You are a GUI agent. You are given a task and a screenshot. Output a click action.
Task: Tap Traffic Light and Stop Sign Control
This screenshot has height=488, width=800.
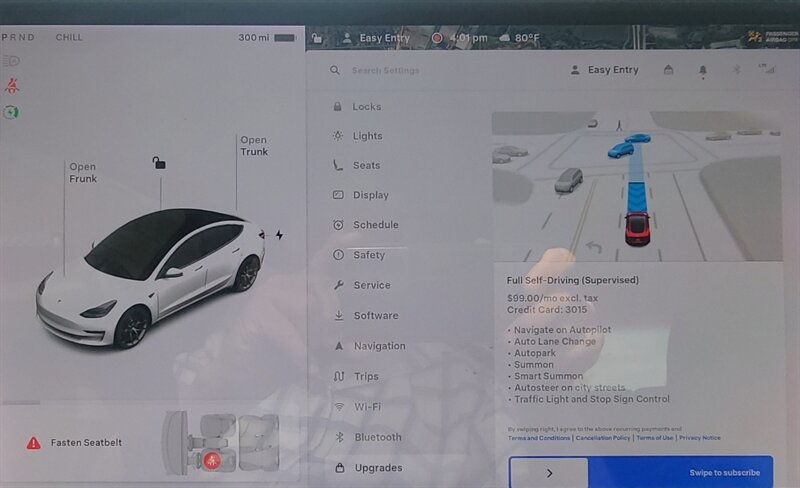click(589, 399)
